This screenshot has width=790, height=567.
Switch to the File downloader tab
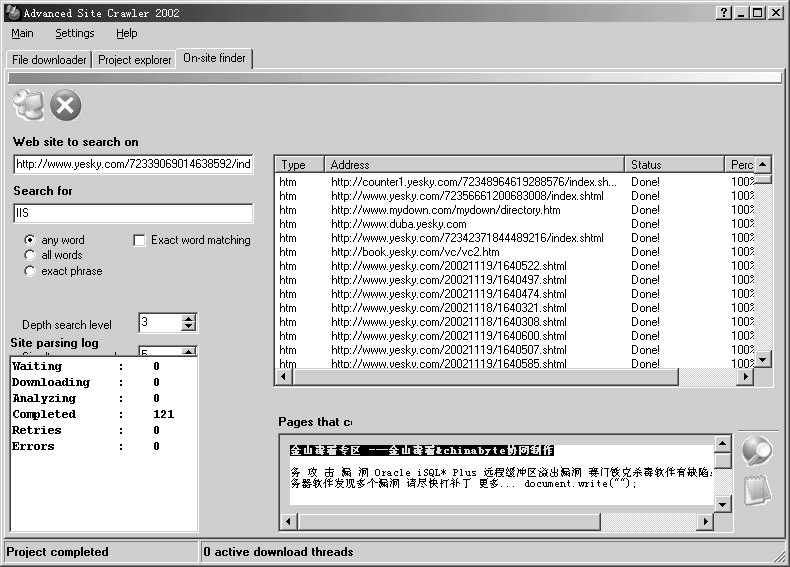49,60
